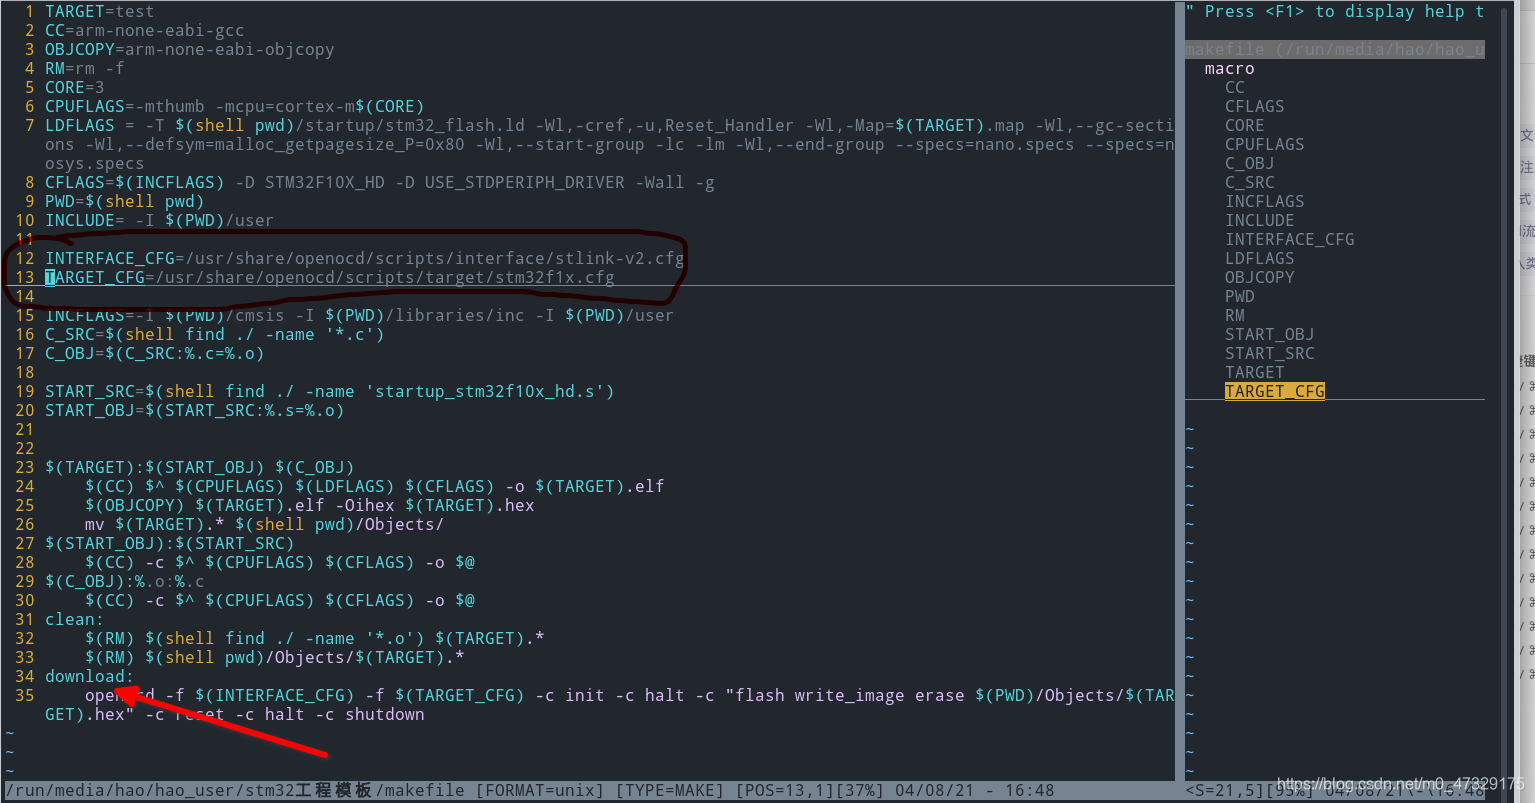
Task: Click line number 18 in gutter
Action: tap(24, 372)
